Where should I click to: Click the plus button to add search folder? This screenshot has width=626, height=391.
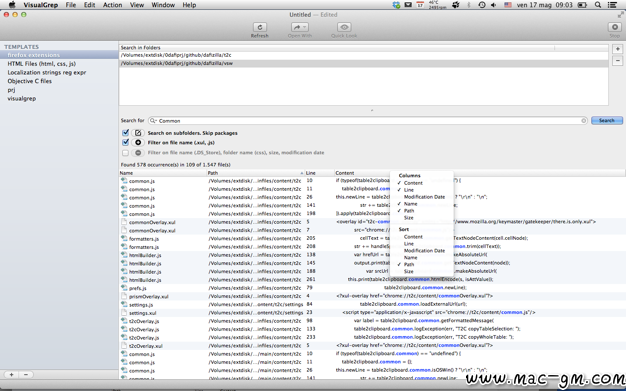point(617,49)
